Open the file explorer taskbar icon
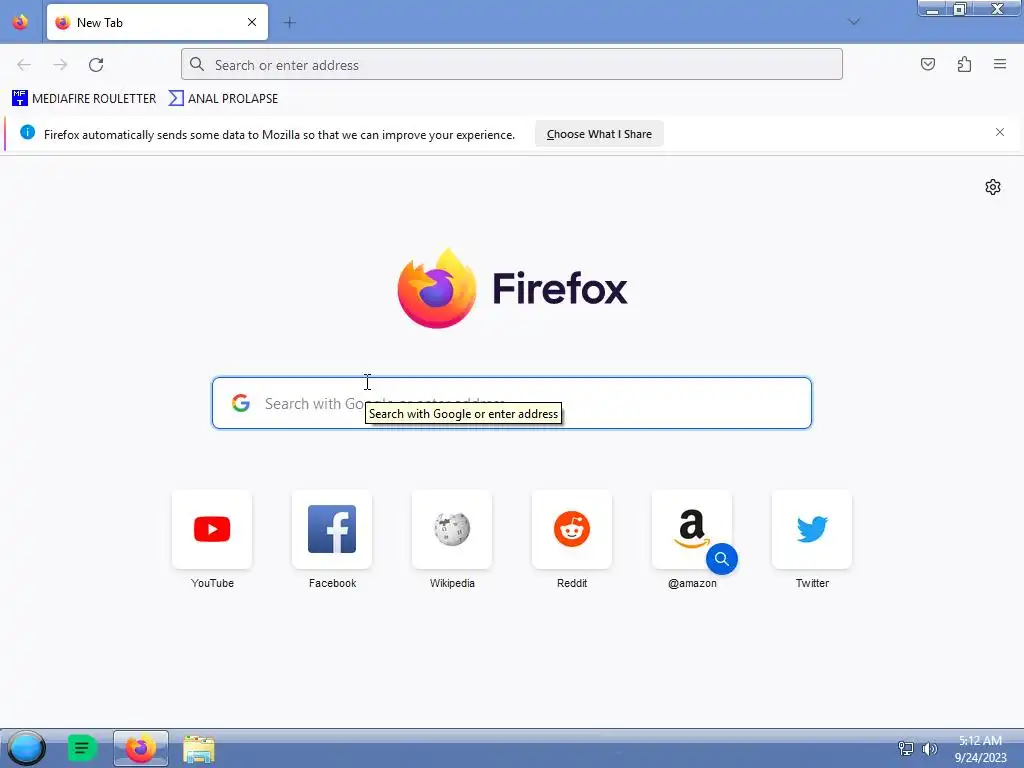Screen dimensions: 1024x768 (199, 749)
